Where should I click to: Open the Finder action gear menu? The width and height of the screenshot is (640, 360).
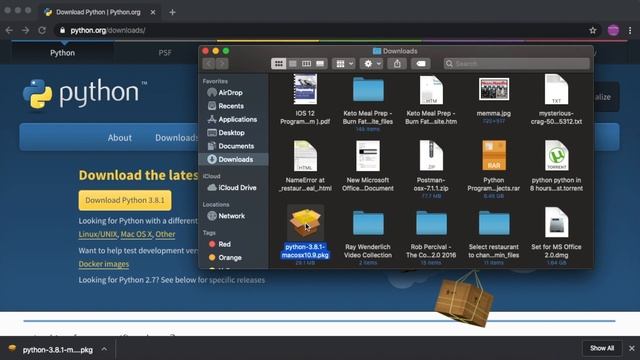coord(371,64)
